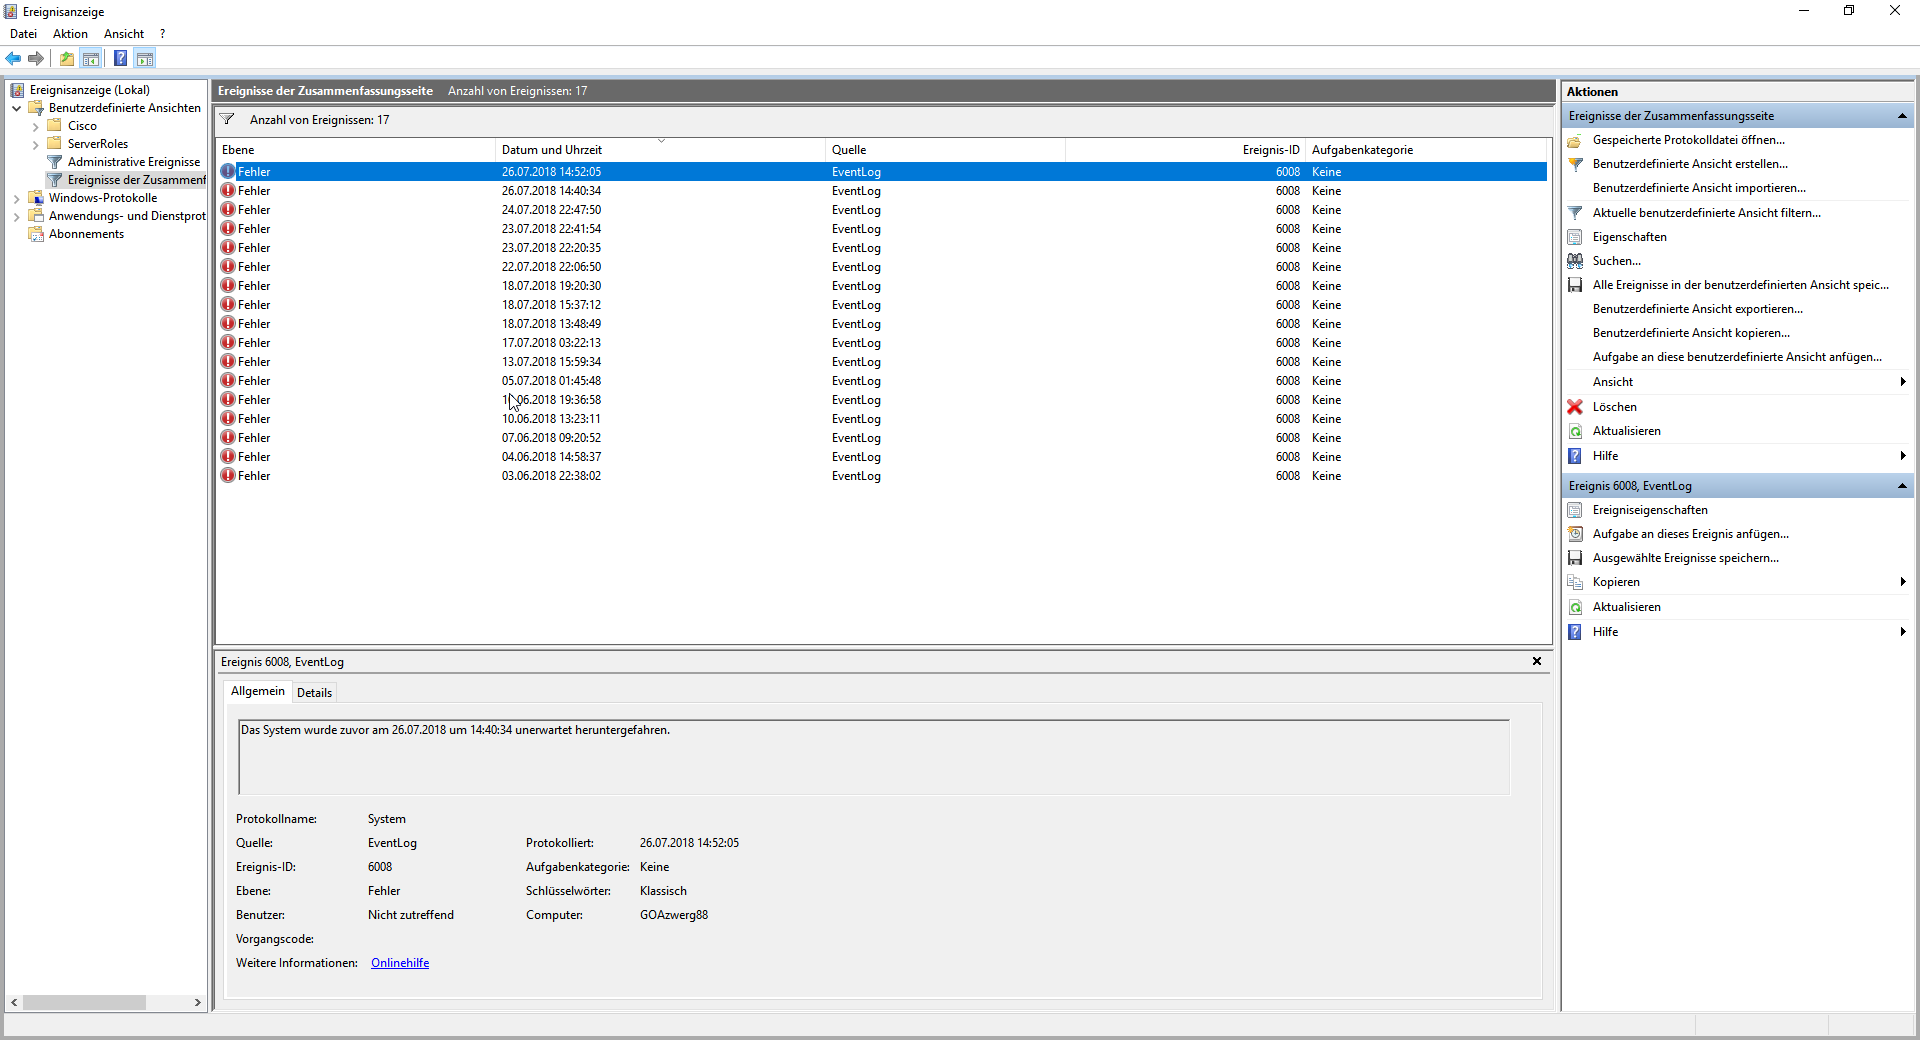The height and width of the screenshot is (1040, 1920).
Task: Click the save icon for Alle Ereignisse speichern
Action: tap(1575, 285)
